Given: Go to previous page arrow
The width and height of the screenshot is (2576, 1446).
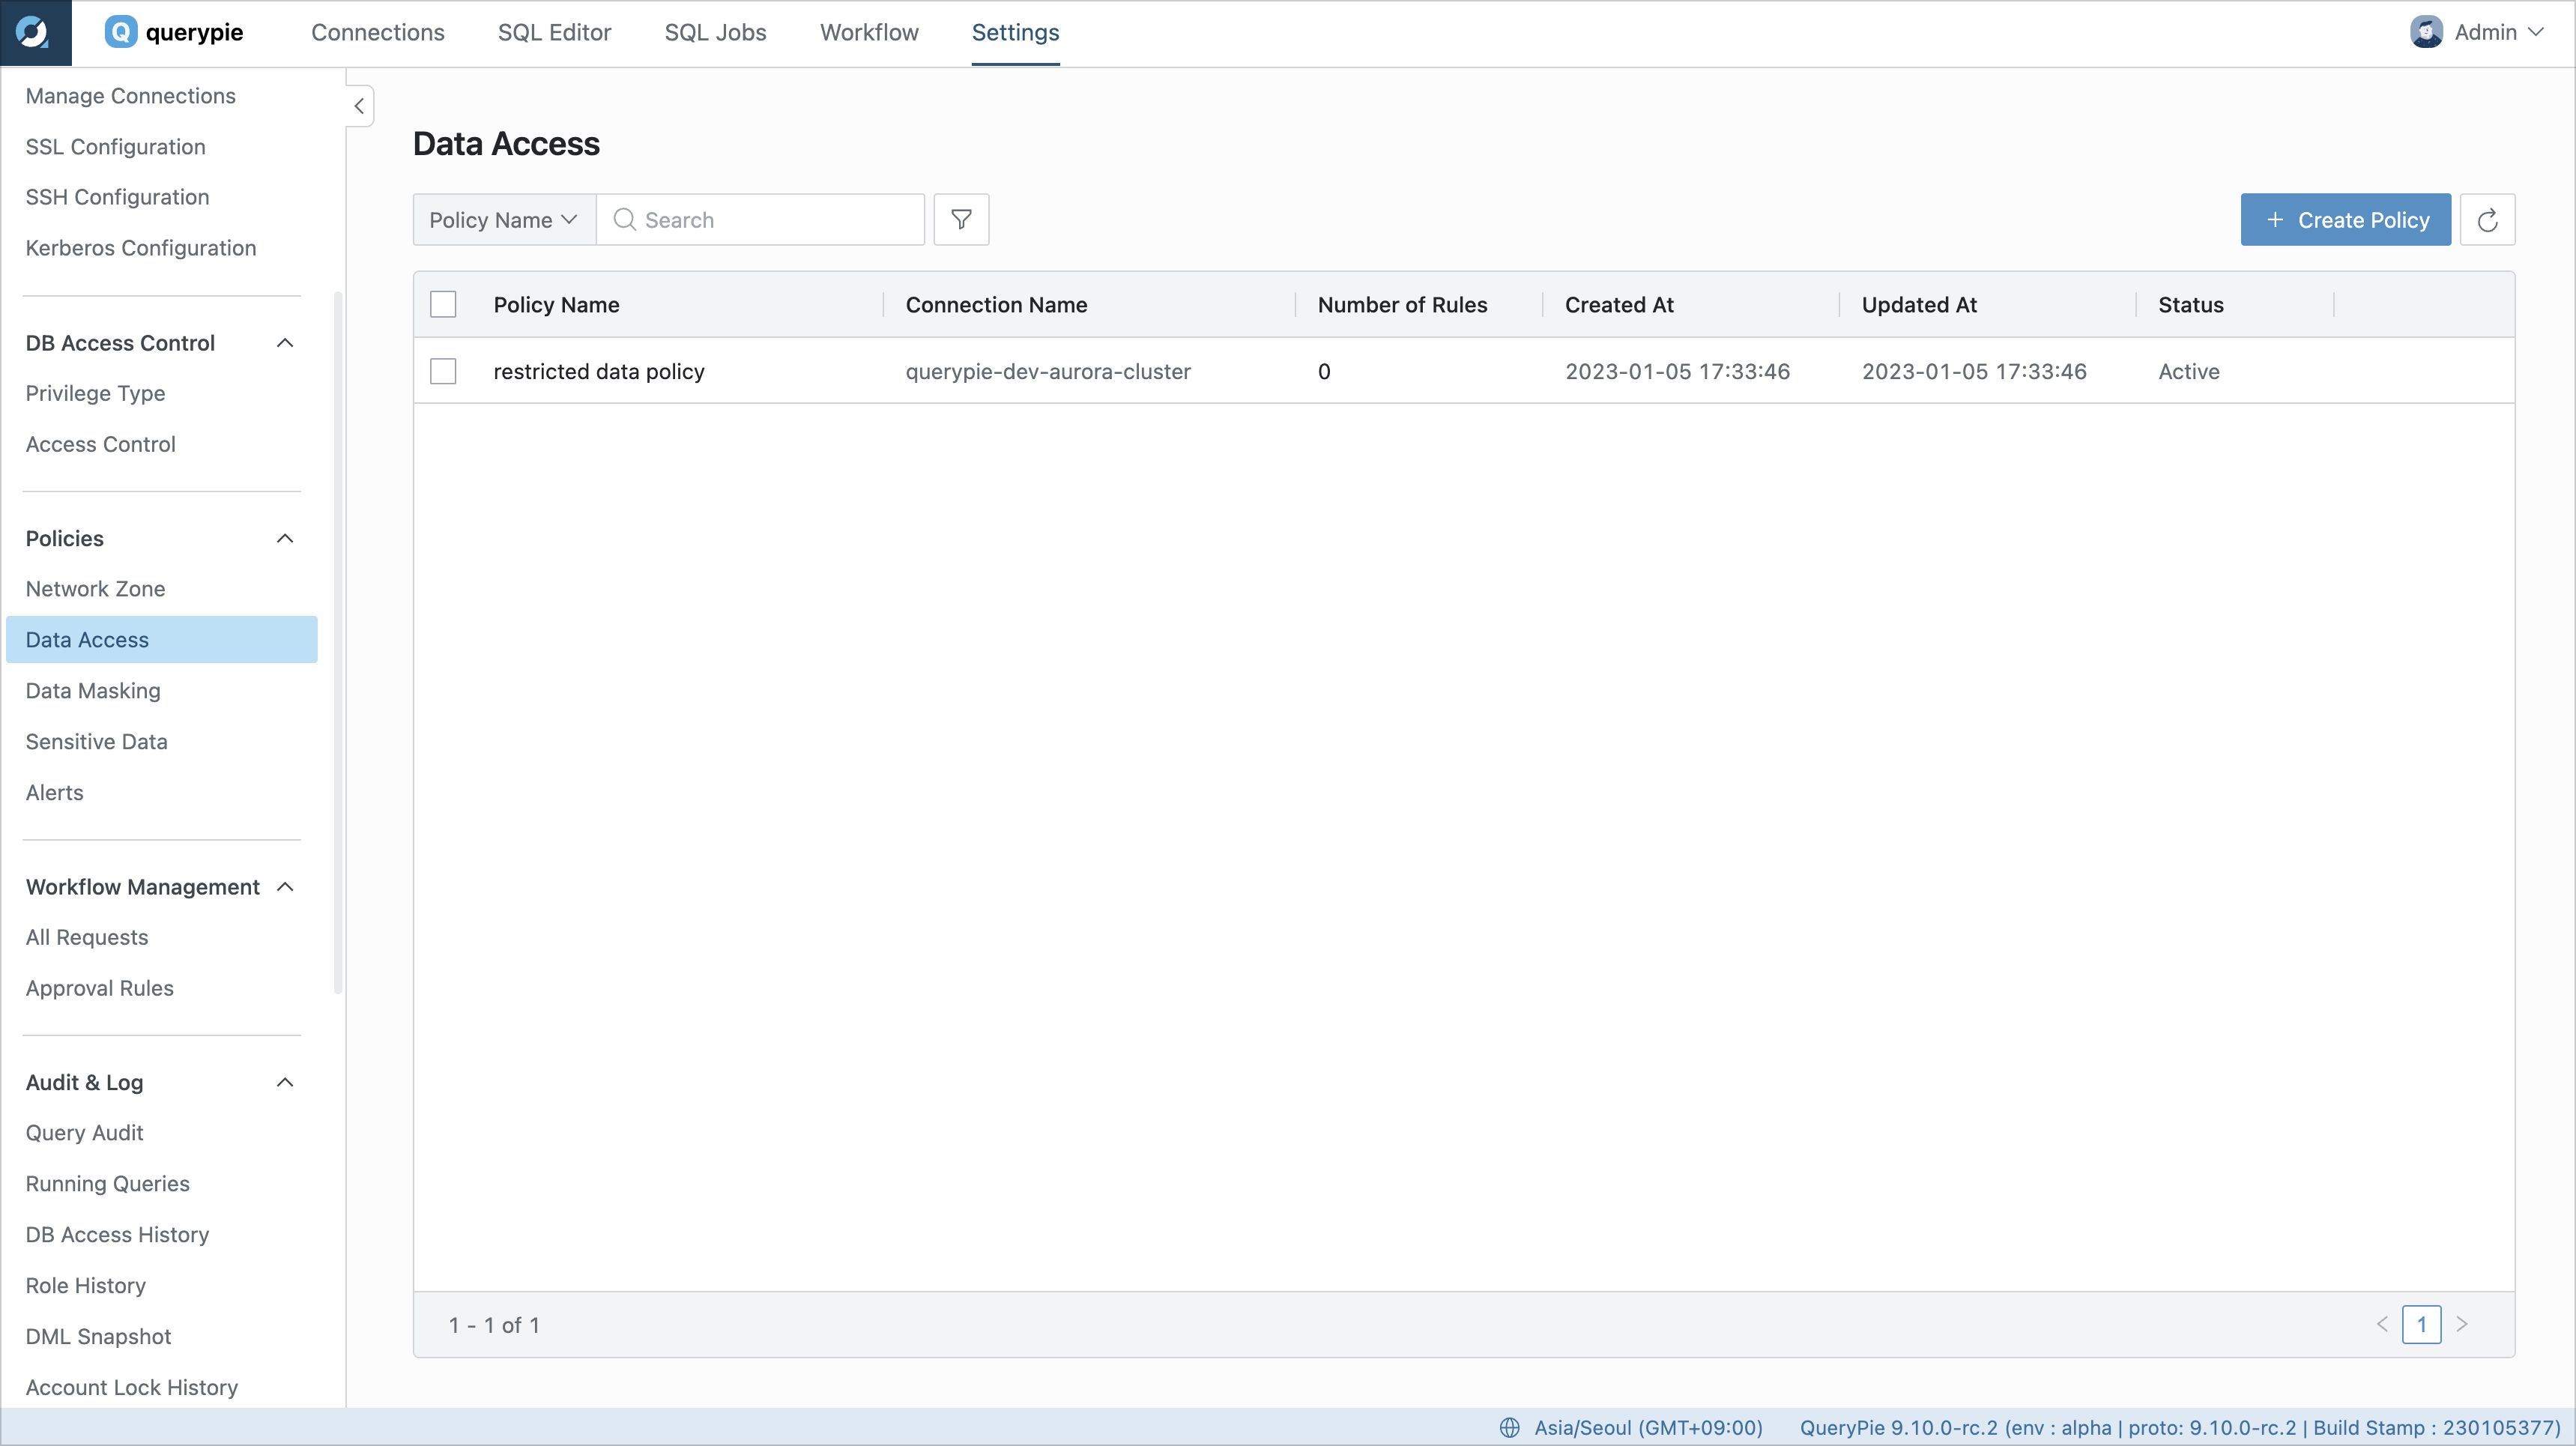Looking at the screenshot, I should (x=2382, y=1324).
